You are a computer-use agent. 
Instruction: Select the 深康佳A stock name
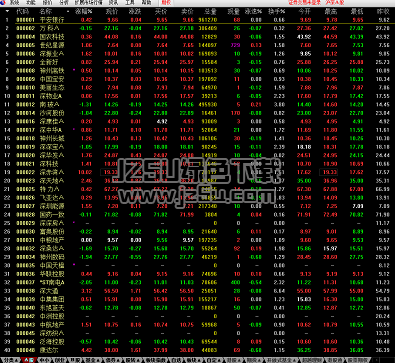click(52, 122)
